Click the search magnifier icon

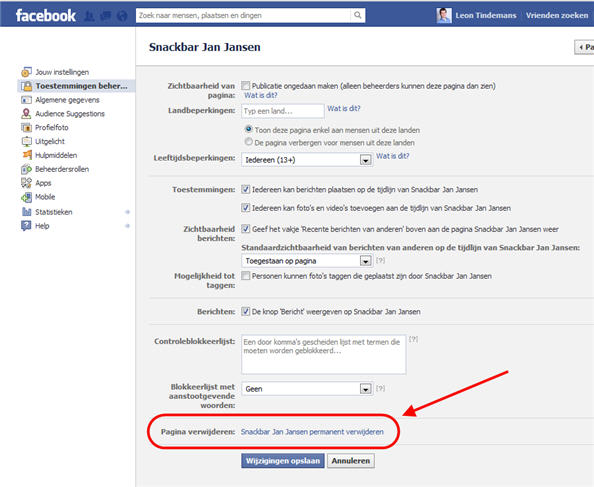358,15
